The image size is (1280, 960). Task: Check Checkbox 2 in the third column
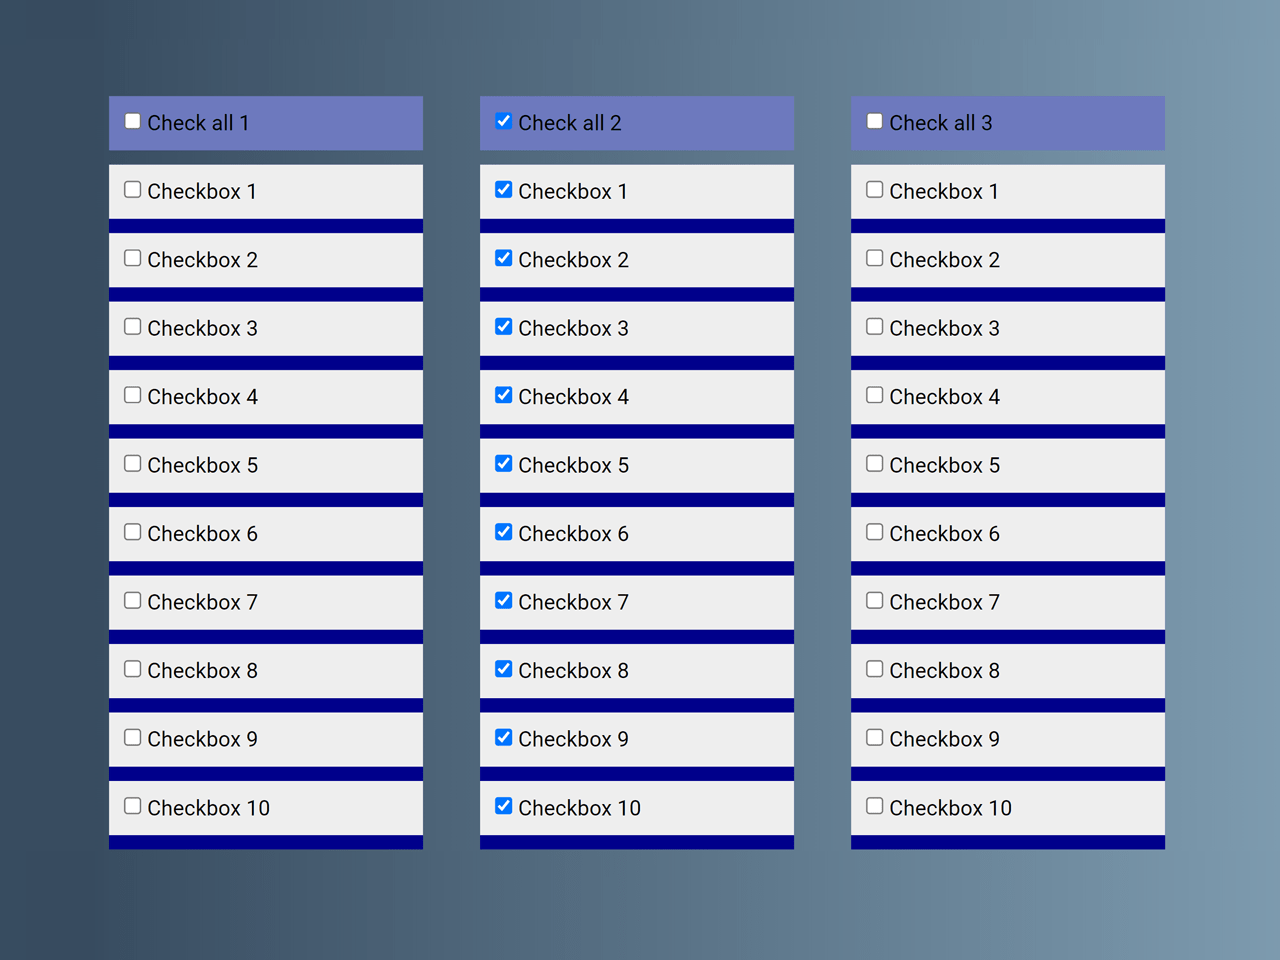coord(874,257)
